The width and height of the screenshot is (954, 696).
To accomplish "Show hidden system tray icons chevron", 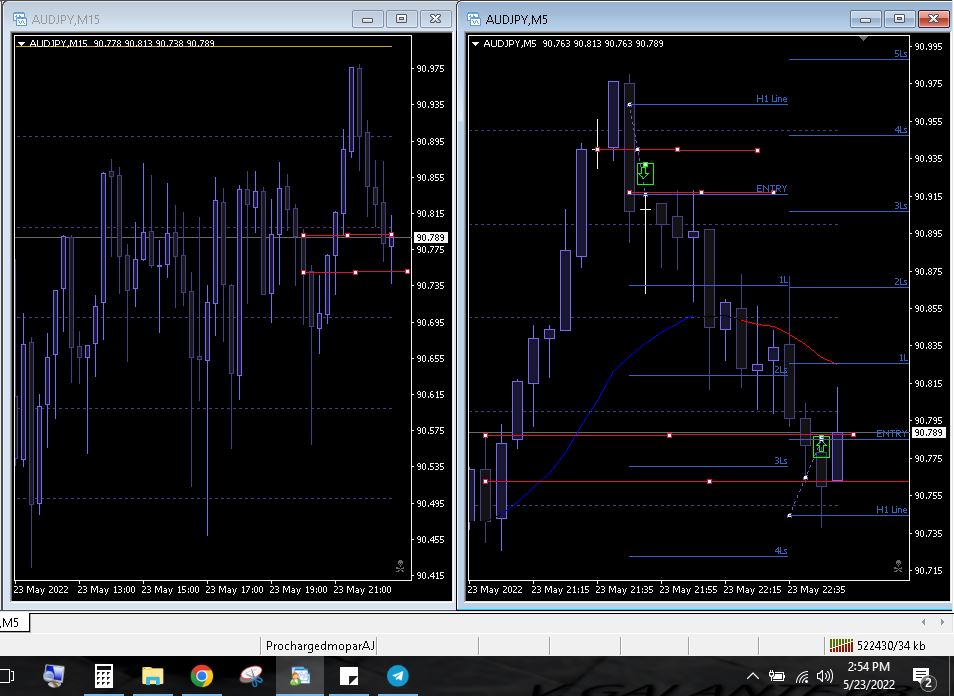I will (753, 676).
